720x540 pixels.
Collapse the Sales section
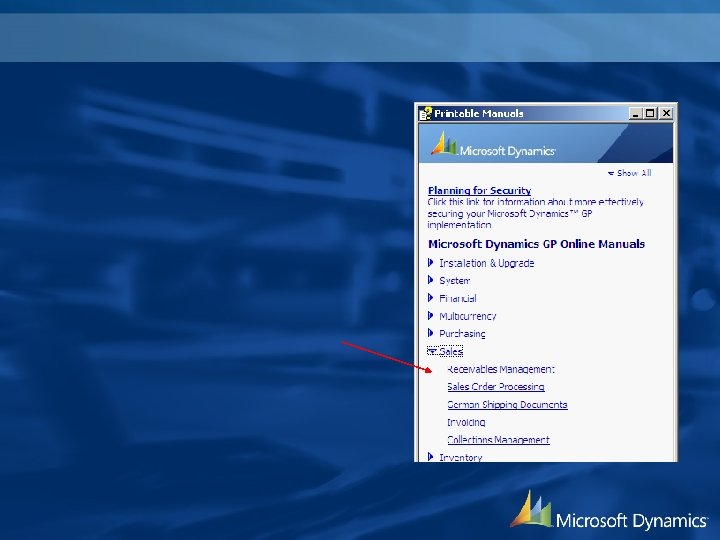point(445,351)
